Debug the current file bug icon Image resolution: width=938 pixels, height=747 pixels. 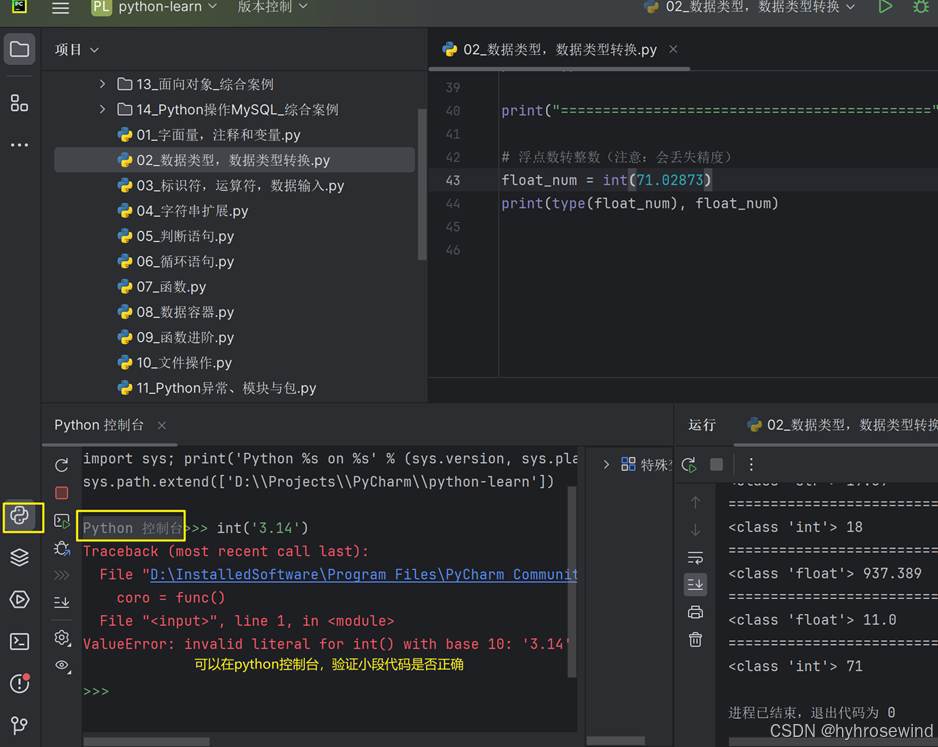click(x=921, y=7)
